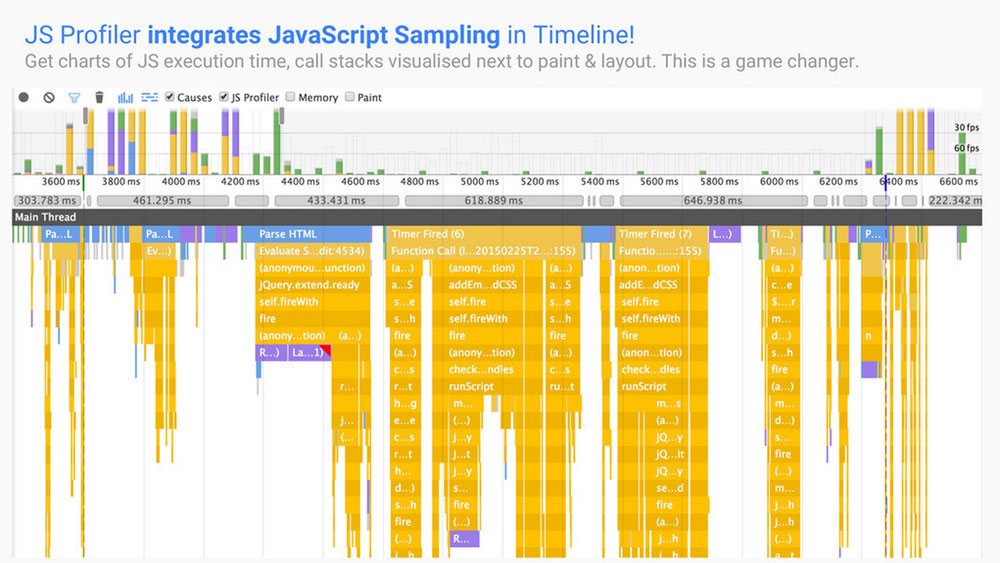
Task: Select the 461.295 ms frame bar
Action: click(163, 200)
